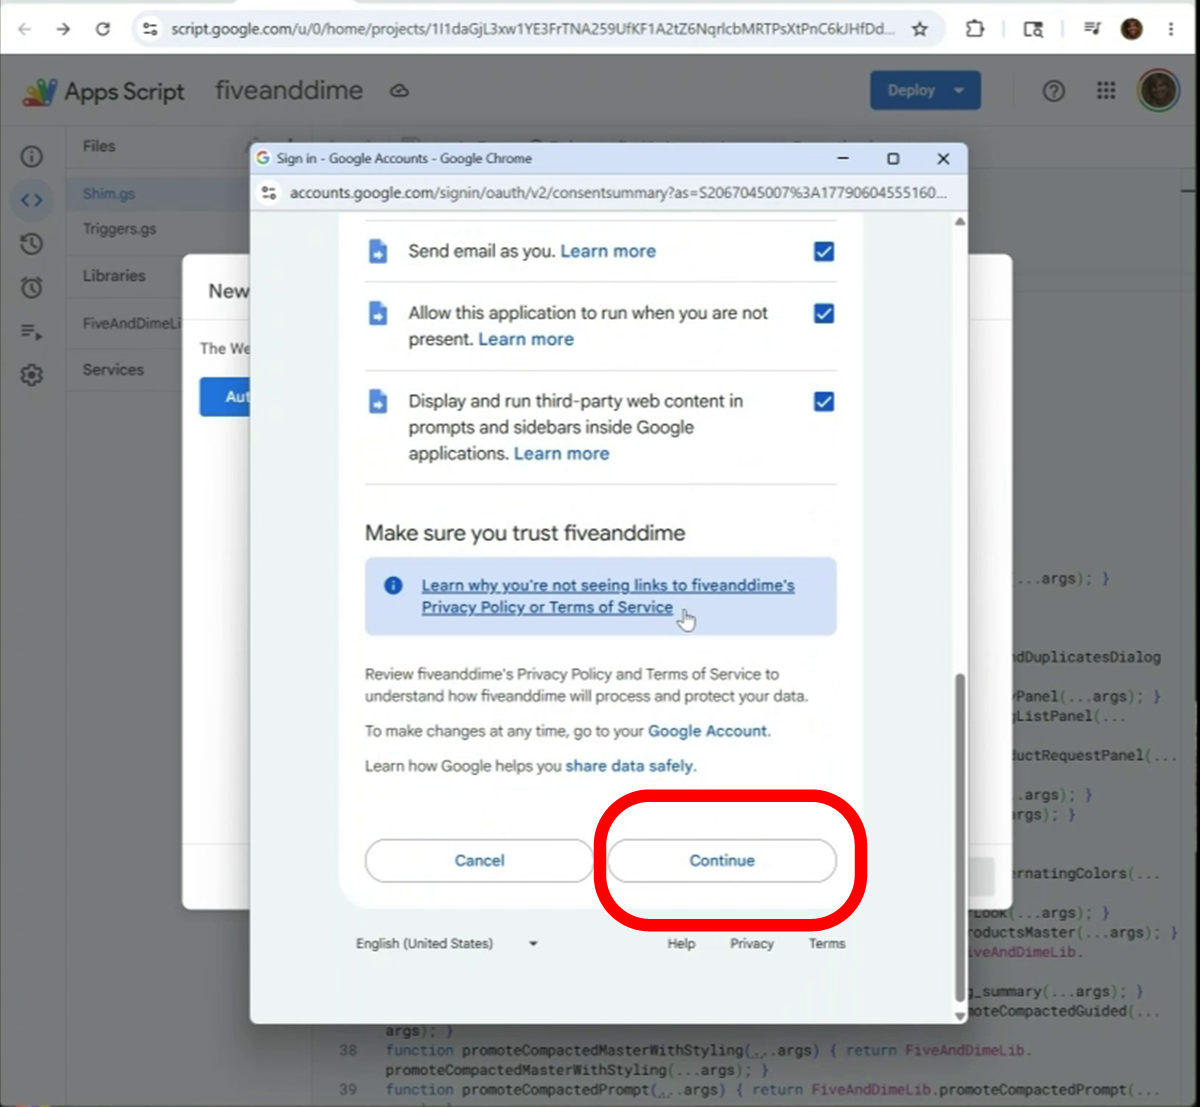Viewport: 1200px width, 1107px height.
Task: Open the Google apps grid icon
Action: point(1106,91)
